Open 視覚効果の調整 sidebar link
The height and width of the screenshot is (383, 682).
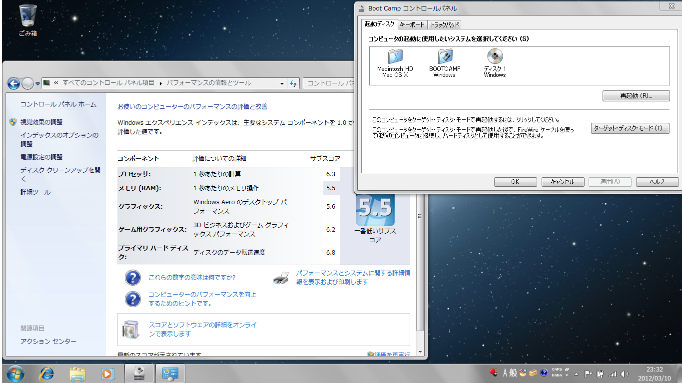click(x=41, y=122)
